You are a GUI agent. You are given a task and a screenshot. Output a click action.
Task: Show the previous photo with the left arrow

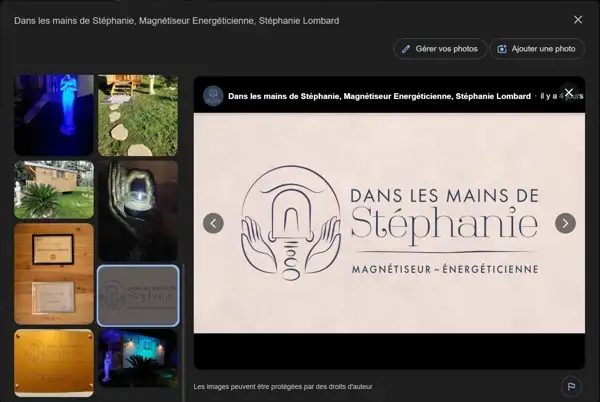click(213, 223)
